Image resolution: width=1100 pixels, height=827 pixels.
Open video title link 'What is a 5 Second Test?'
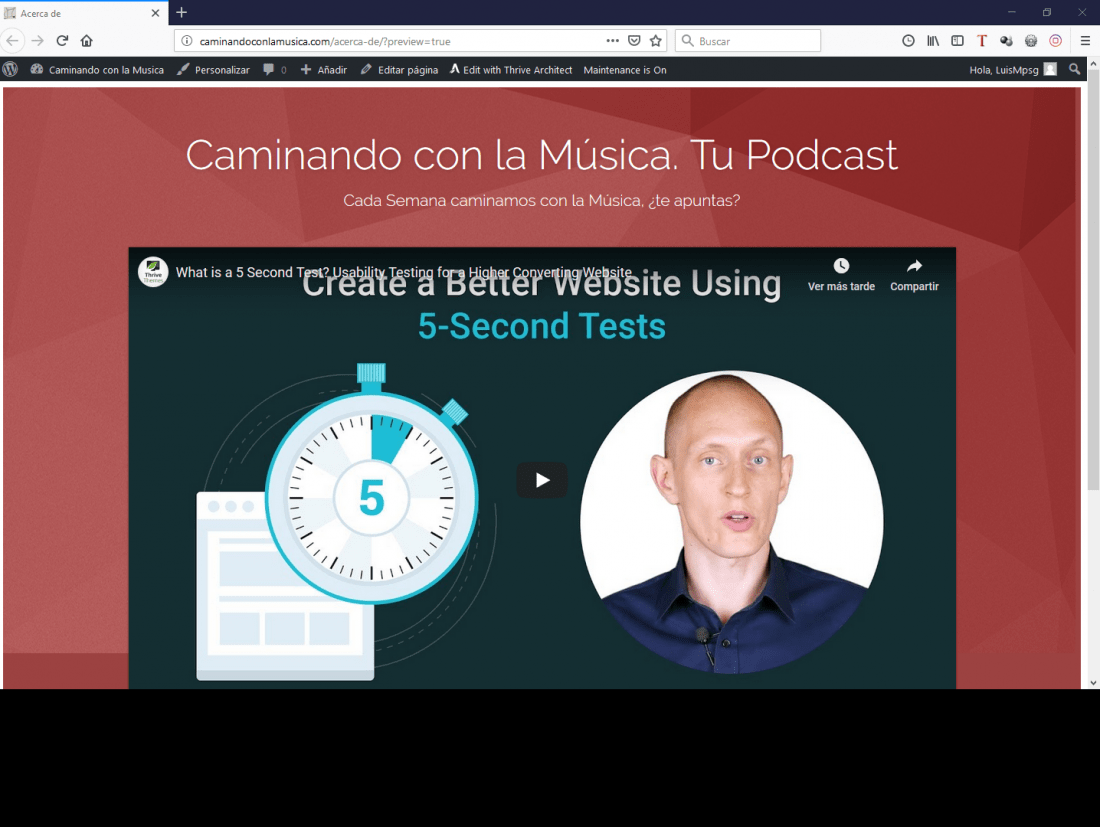(403, 272)
